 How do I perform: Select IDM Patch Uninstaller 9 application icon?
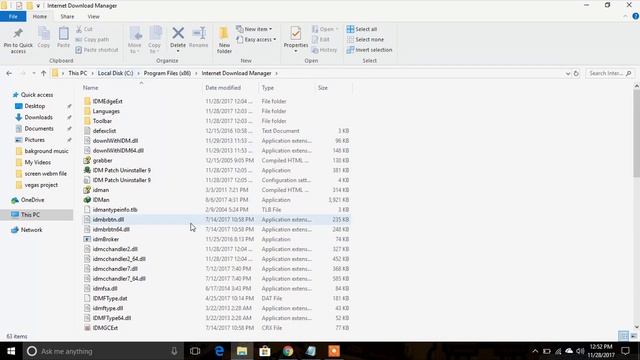(x=87, y=170)
